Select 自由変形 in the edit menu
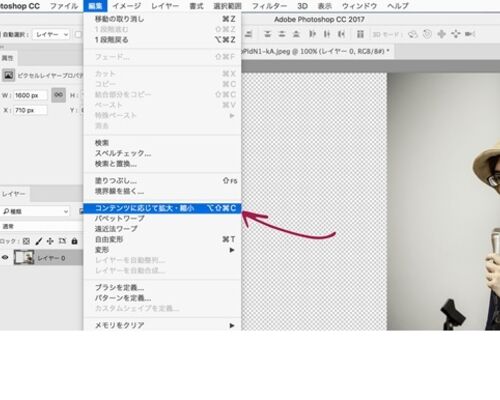500x400 pixels. pos(162,239)
